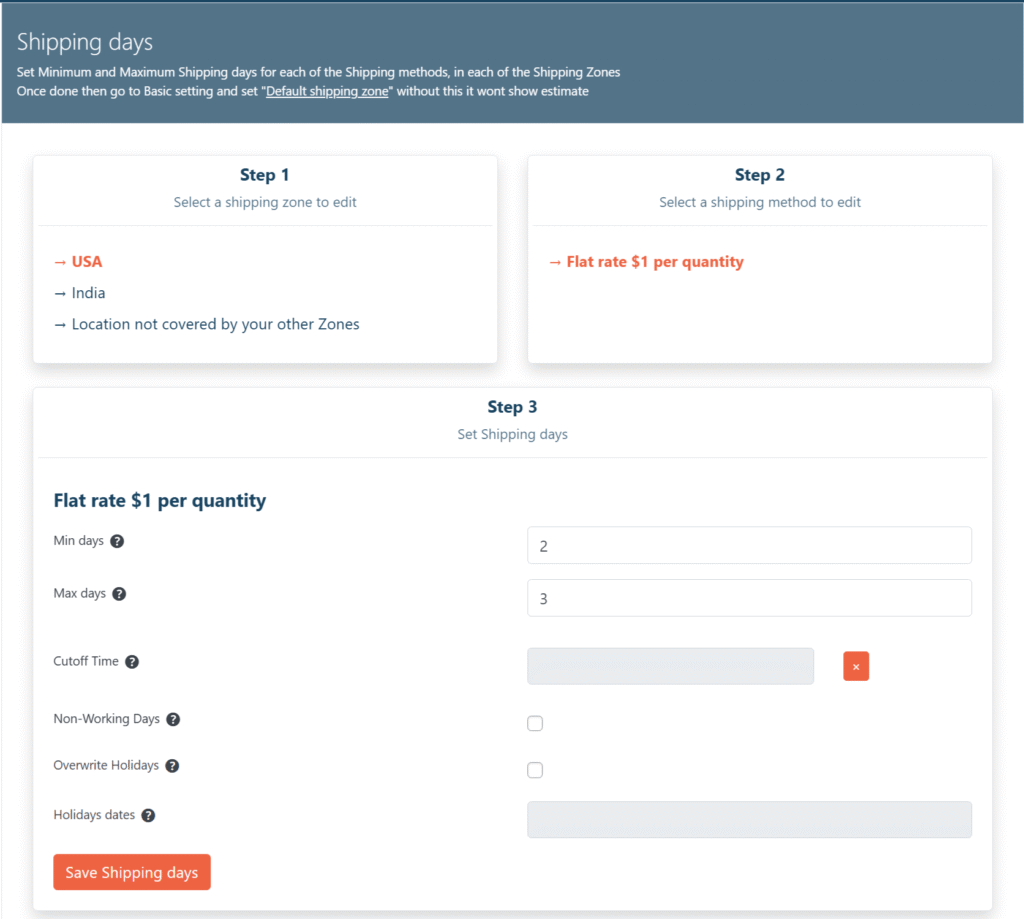Select the India shipping zone
The height and width of the screenshot is (919, 1024).
tap(88, 293)
